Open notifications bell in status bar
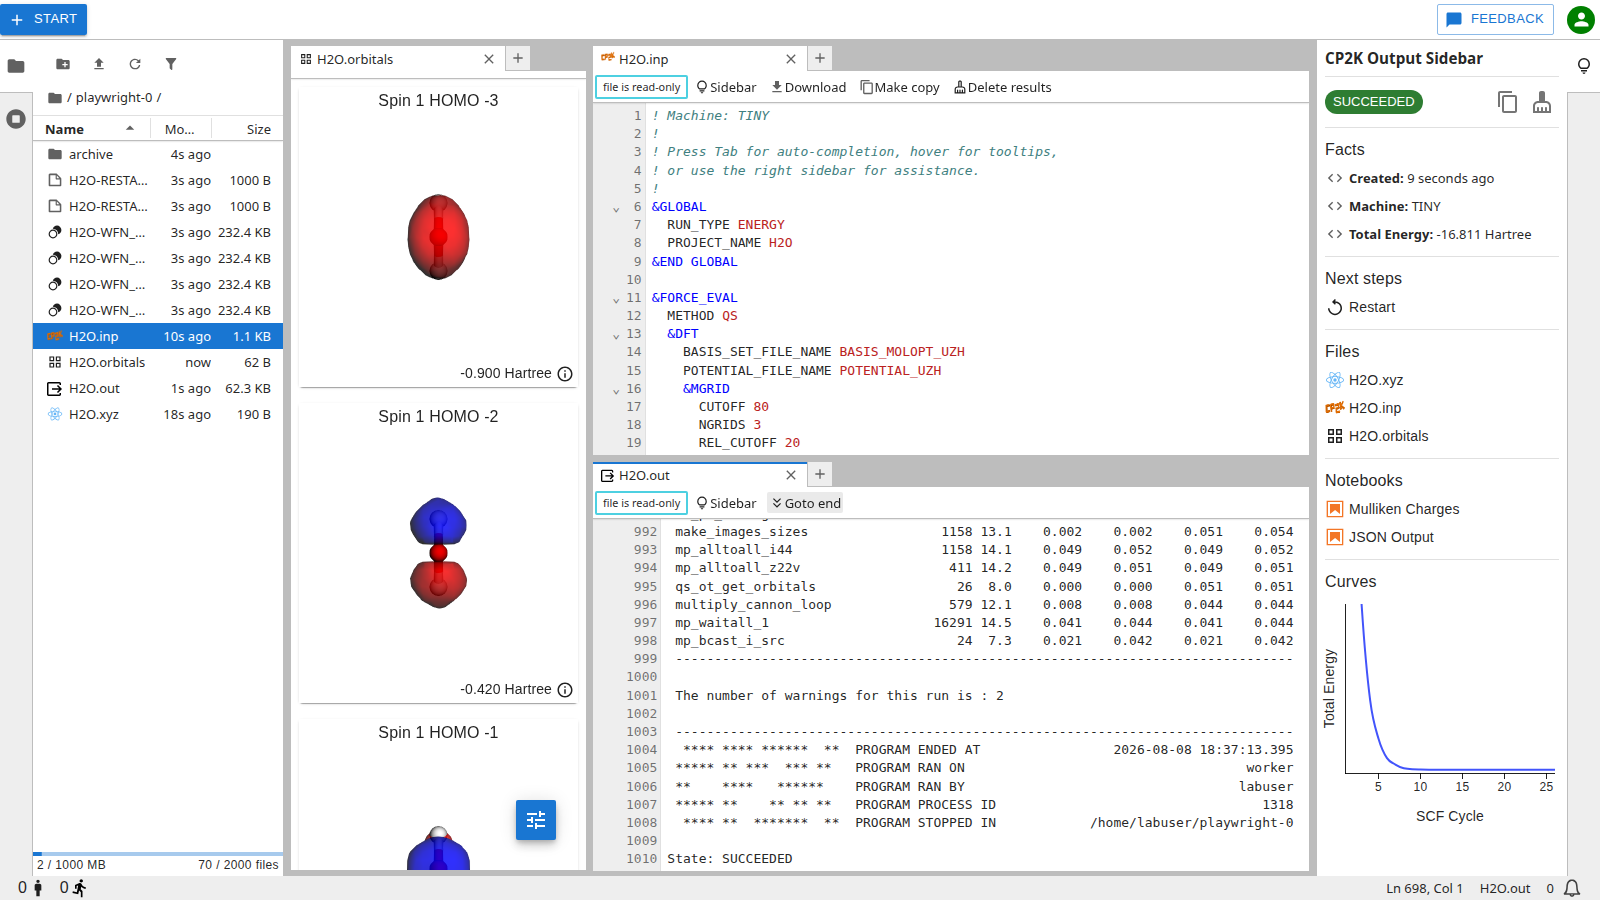1600x900 pixels. pyautogui.click(x=1572, y=888)
